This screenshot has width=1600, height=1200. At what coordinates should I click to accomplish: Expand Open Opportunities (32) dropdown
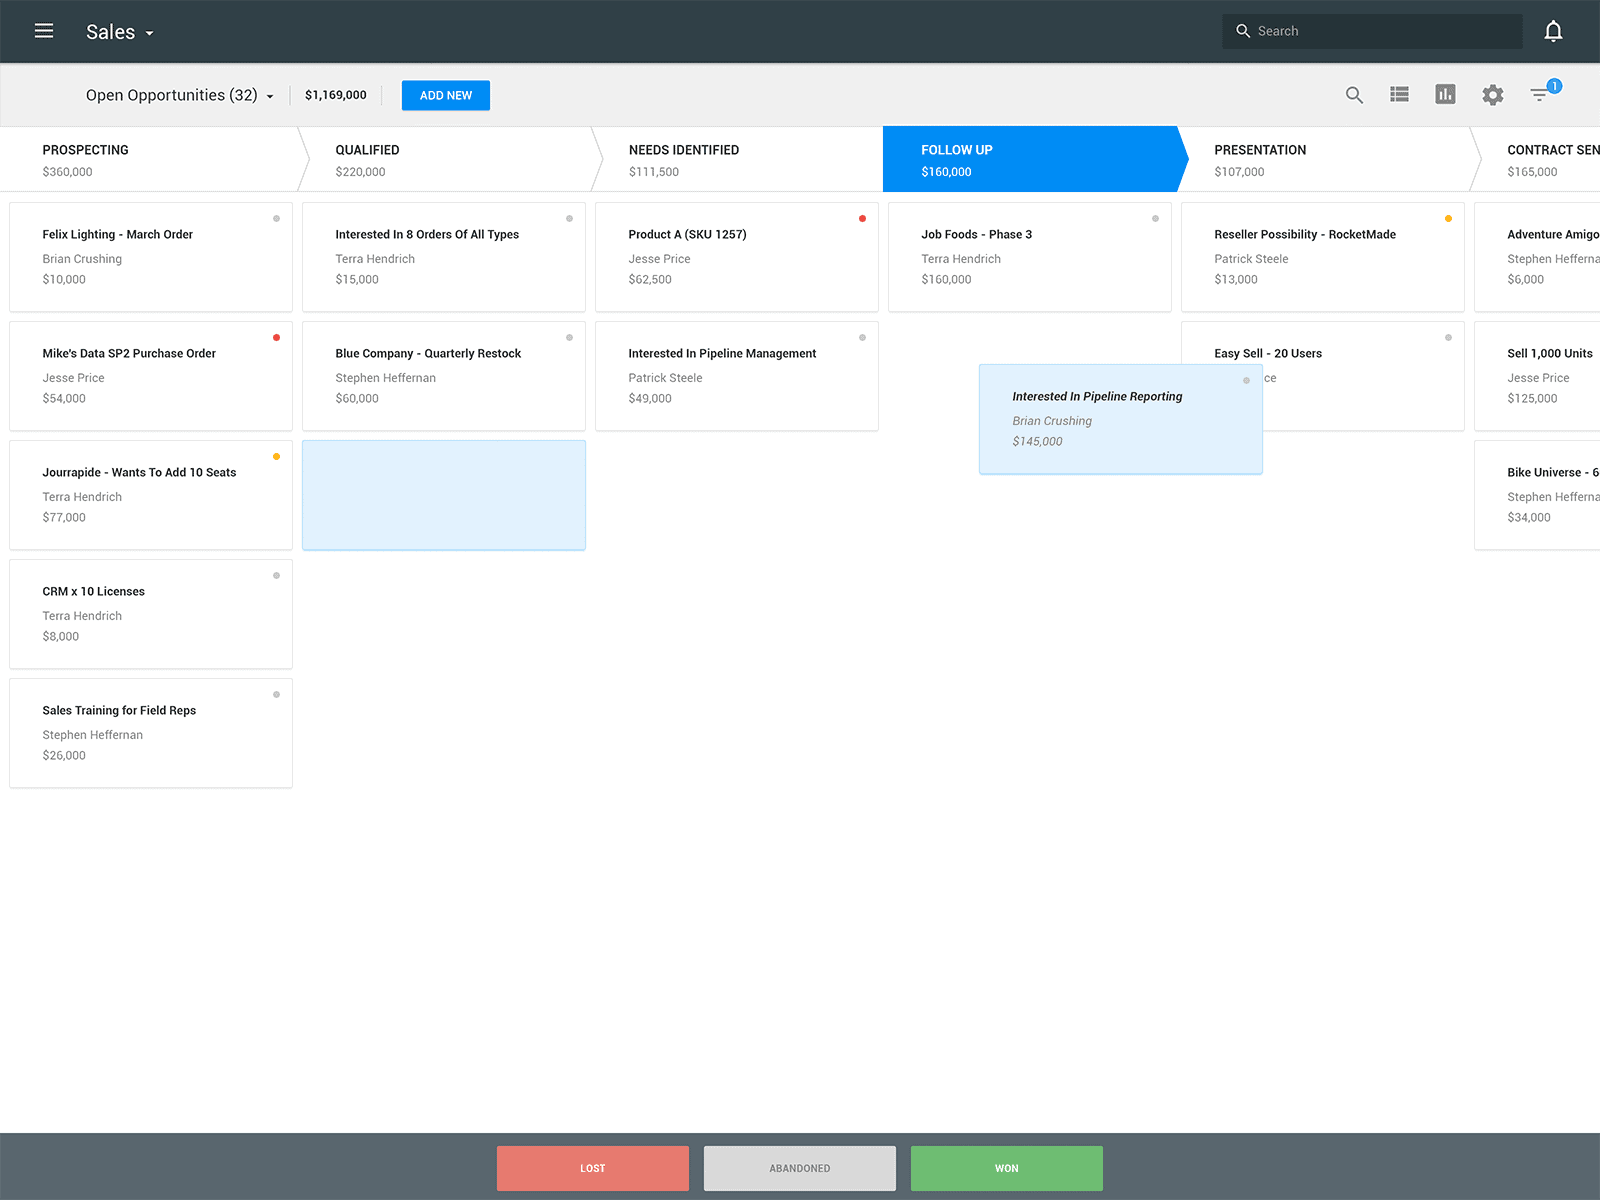point(180,95)
